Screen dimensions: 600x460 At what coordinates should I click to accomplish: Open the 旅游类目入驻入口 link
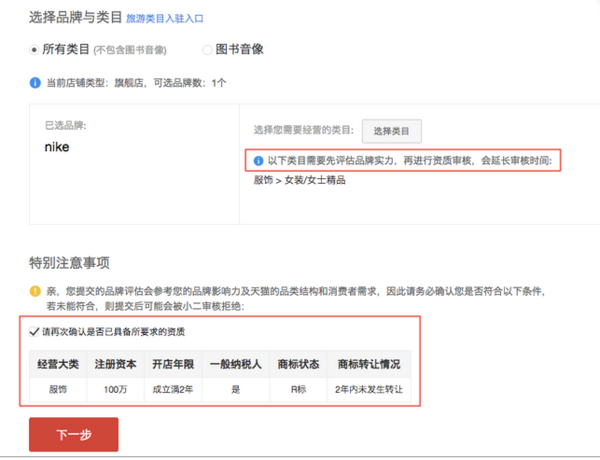pos(165,18)
